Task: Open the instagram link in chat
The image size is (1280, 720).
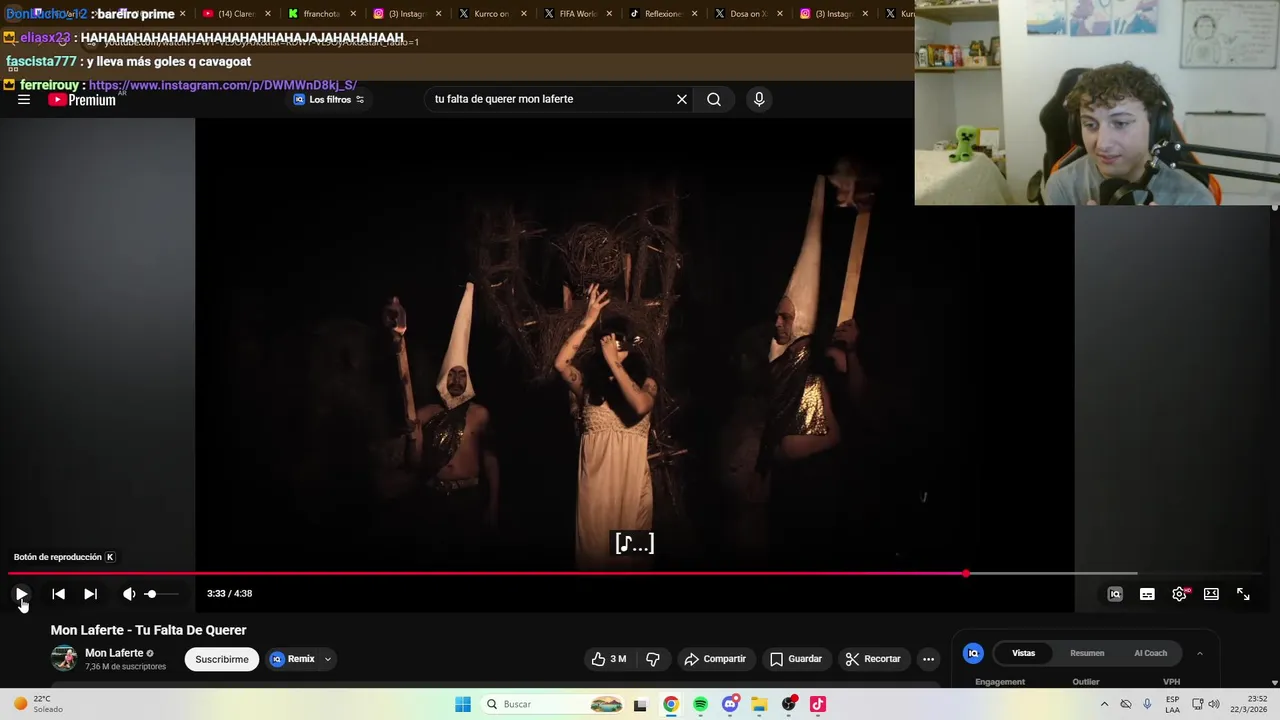Action: pyautogui.click(x=222, y=85)
